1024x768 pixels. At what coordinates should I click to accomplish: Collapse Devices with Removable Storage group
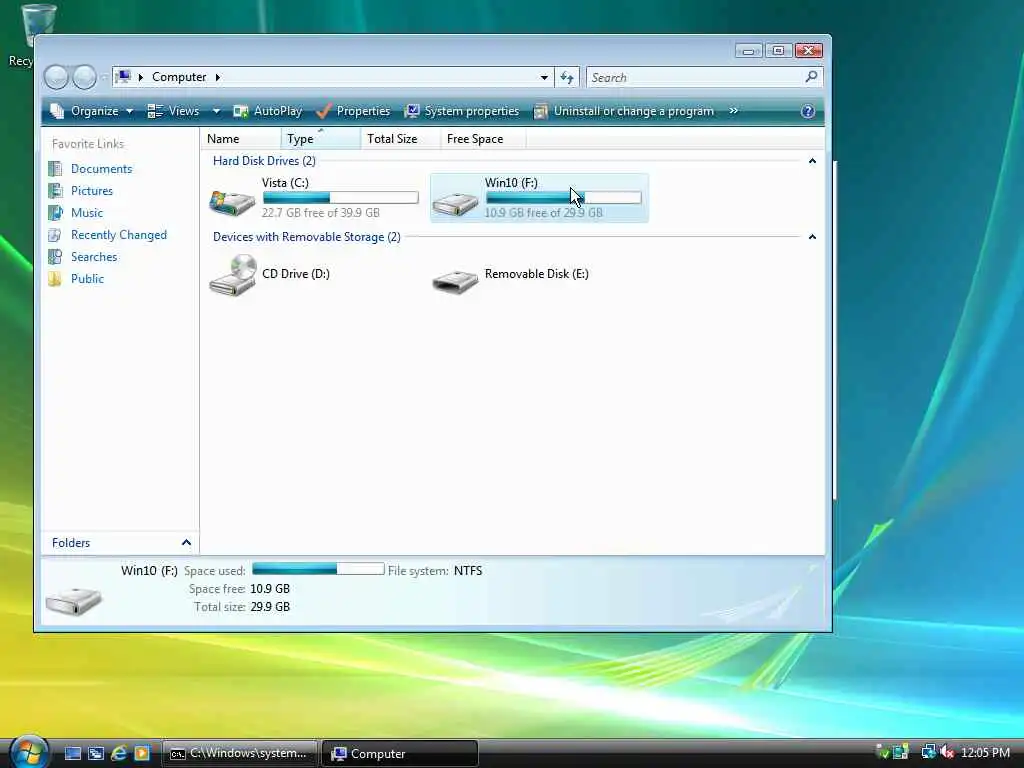tap(812, 237)
